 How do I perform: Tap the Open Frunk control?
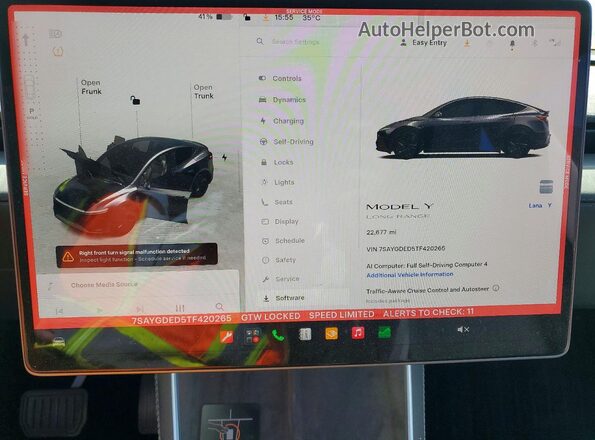pyautogui.click(x=91, y=87)
